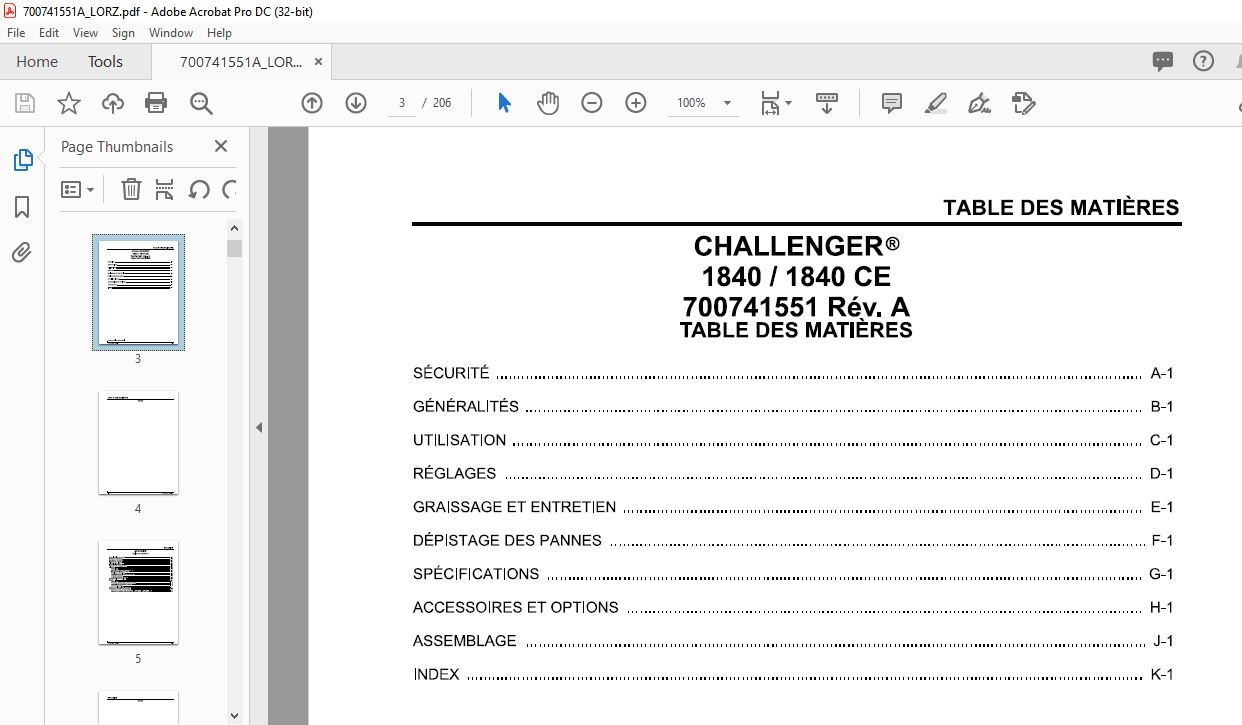Viewport: 1242px width, 725px height.
Task: Open the Edit menu
Action: (49, 33)
